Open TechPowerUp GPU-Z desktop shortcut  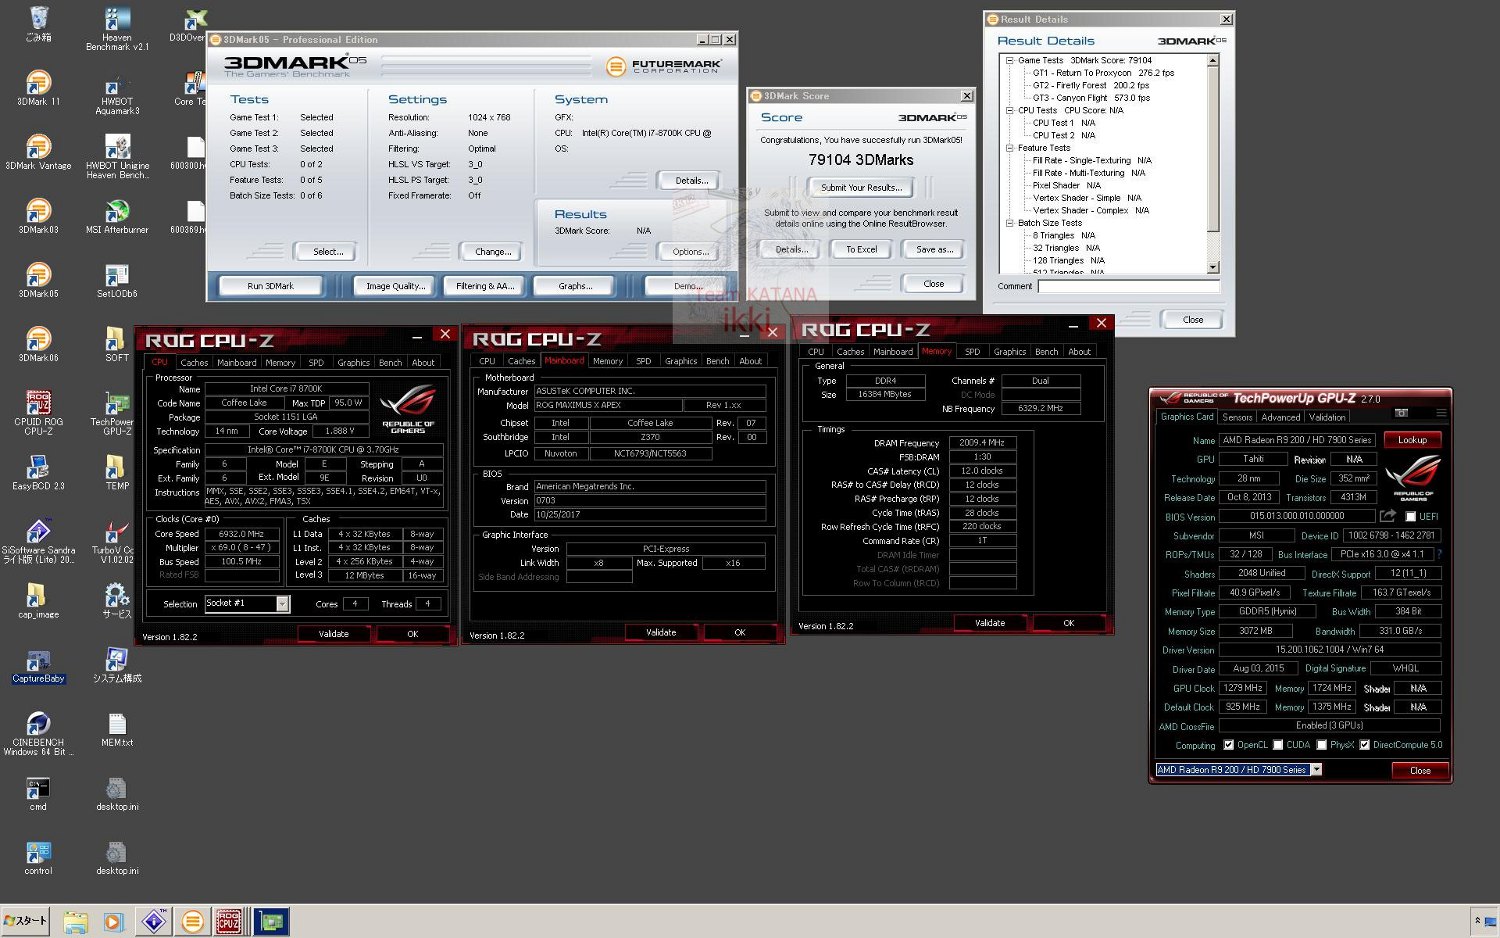click(x=117, y=413)
